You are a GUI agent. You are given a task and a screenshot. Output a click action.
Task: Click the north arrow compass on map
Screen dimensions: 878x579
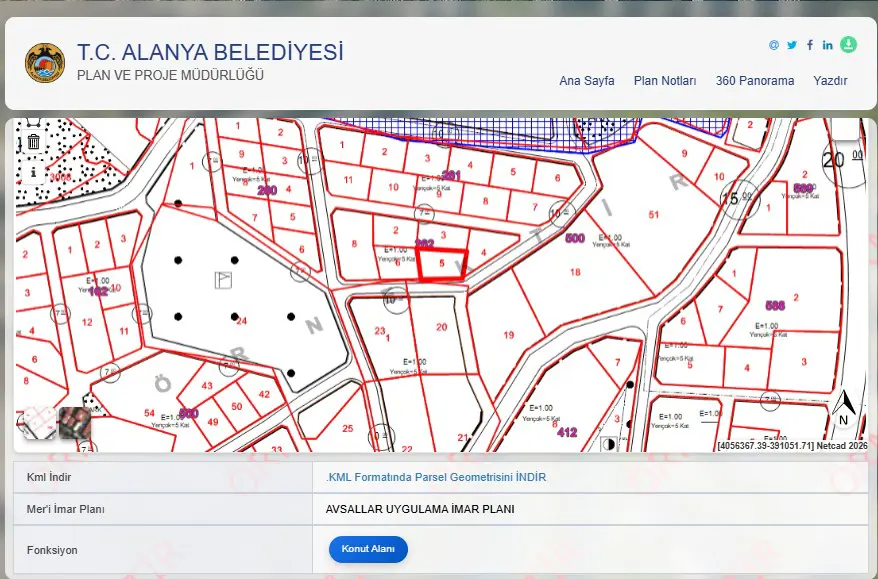point(844,408)
